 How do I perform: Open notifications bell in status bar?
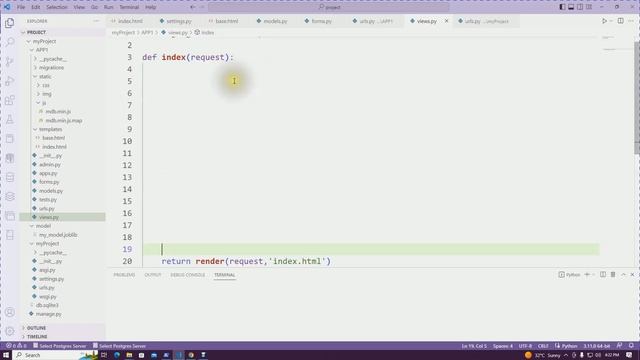click(x=631, y=346)
